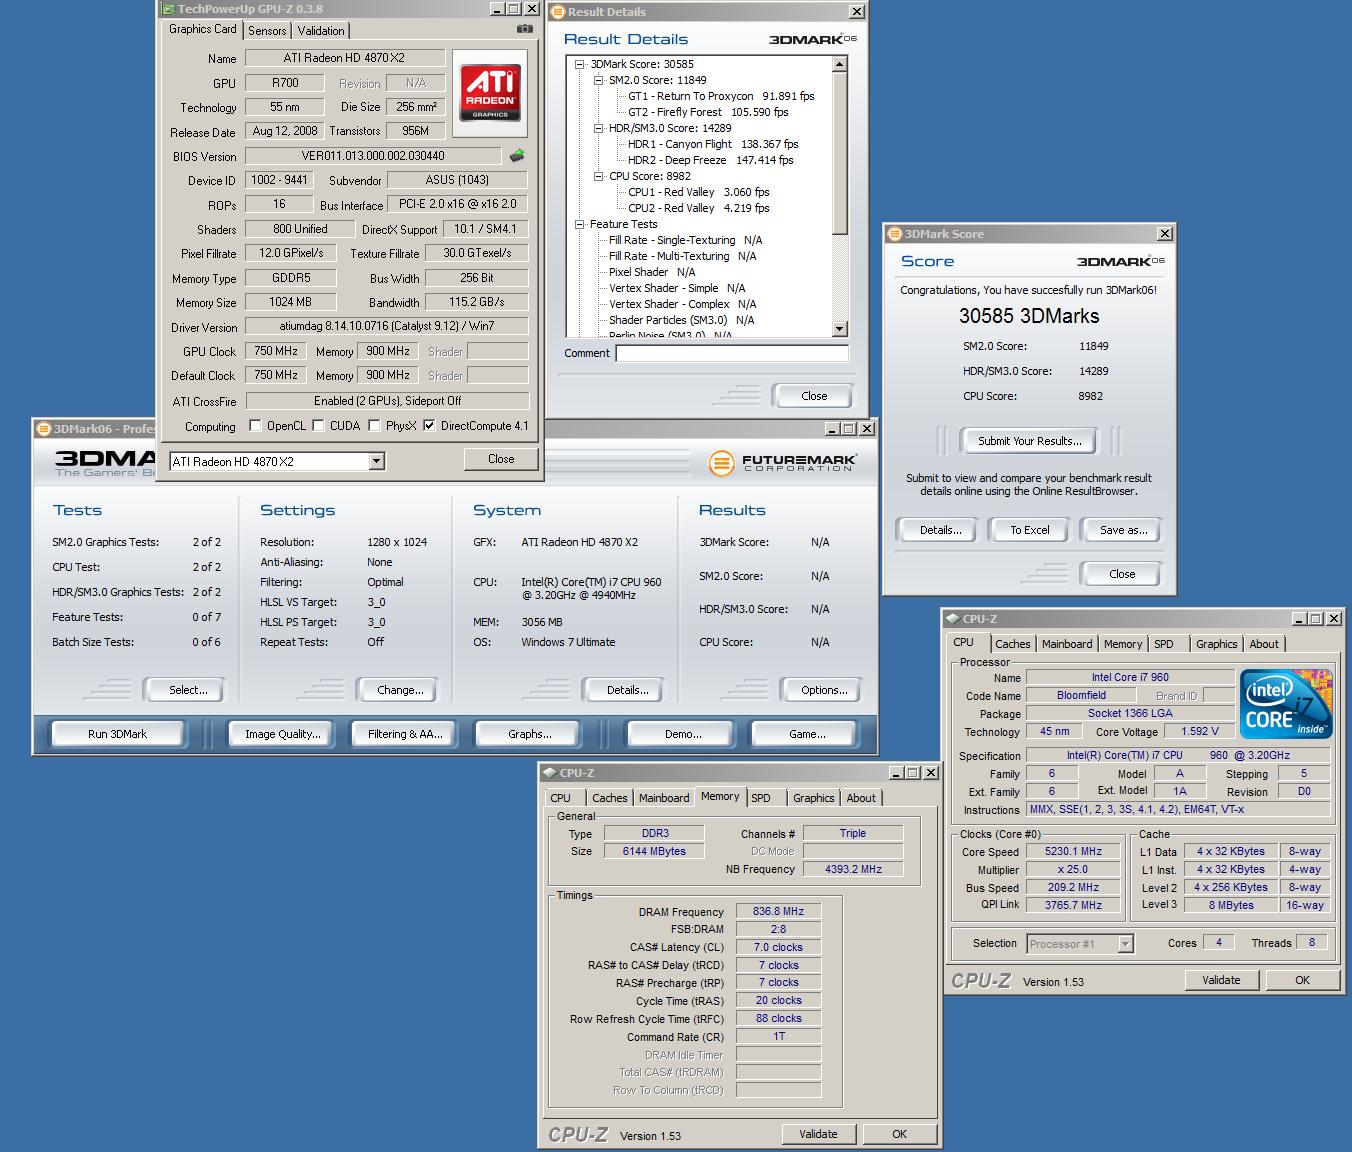Click the To Excel button
Image resolution: width=1352 pixels, height=1152 pixels.
[1029, 530]
